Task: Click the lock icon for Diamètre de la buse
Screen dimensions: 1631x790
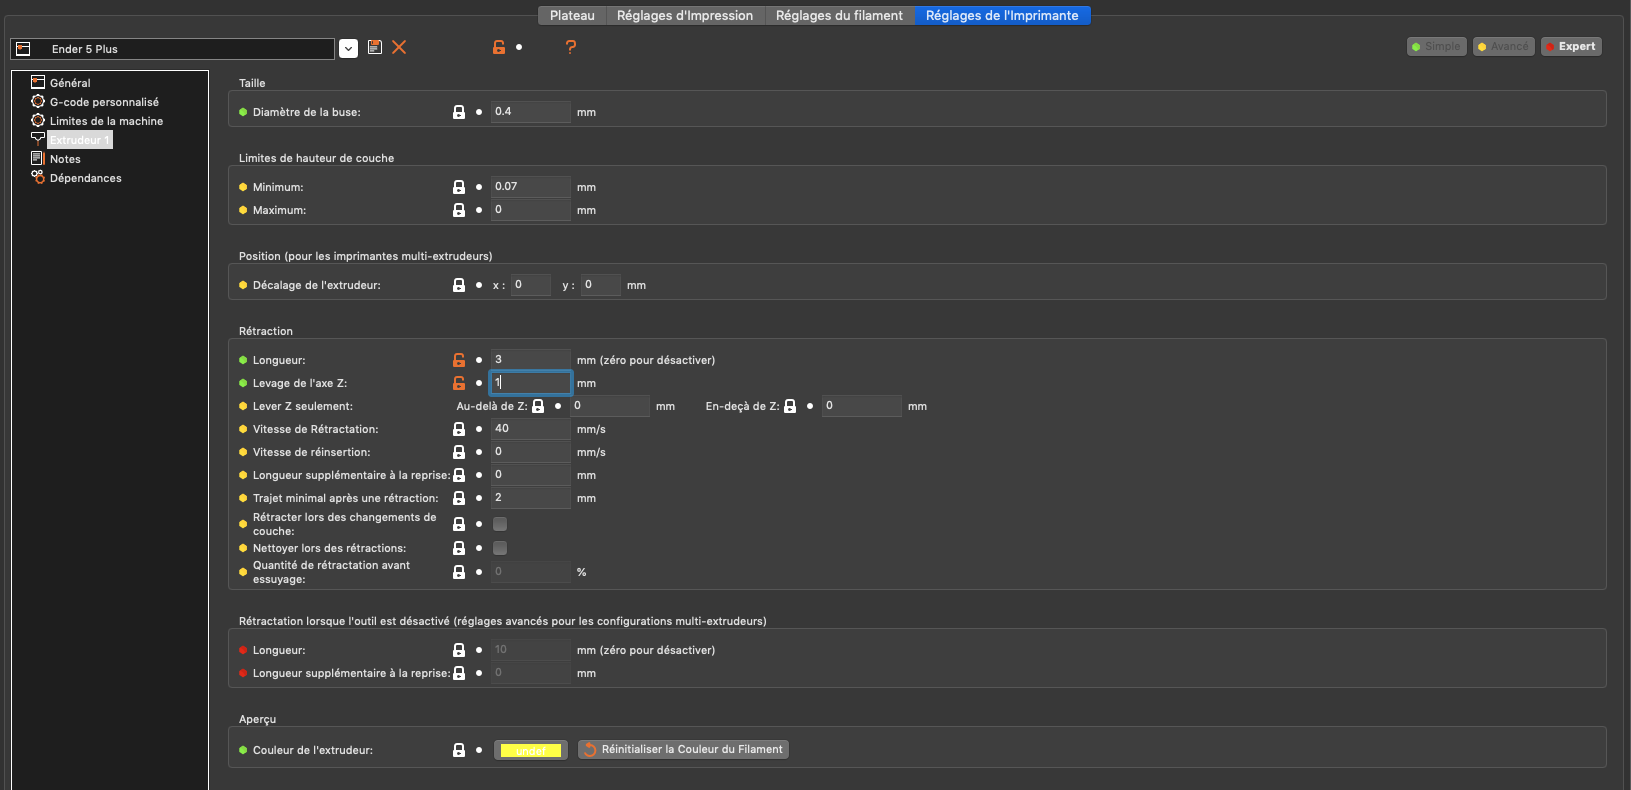Action: pyautogui.click(x=459, y=112)
